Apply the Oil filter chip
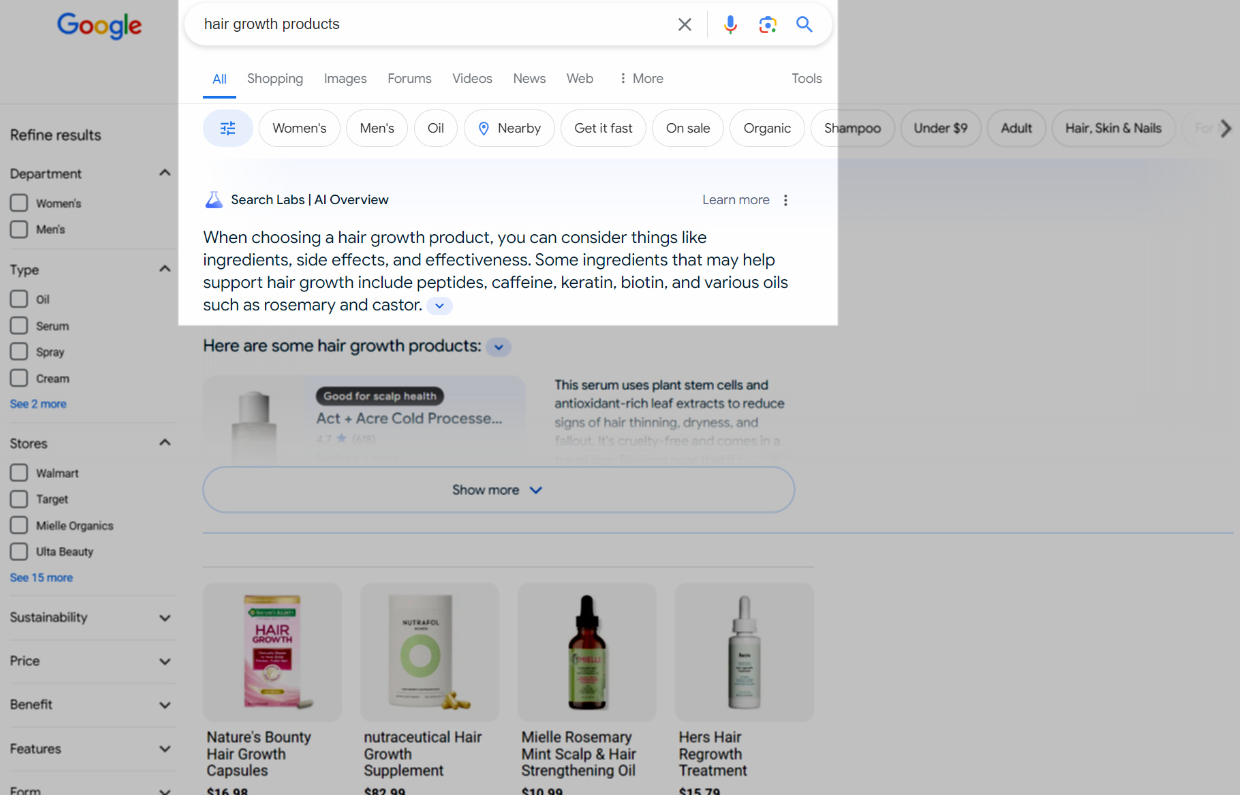This screenshot has height=795, width=1240. [436, 128]
